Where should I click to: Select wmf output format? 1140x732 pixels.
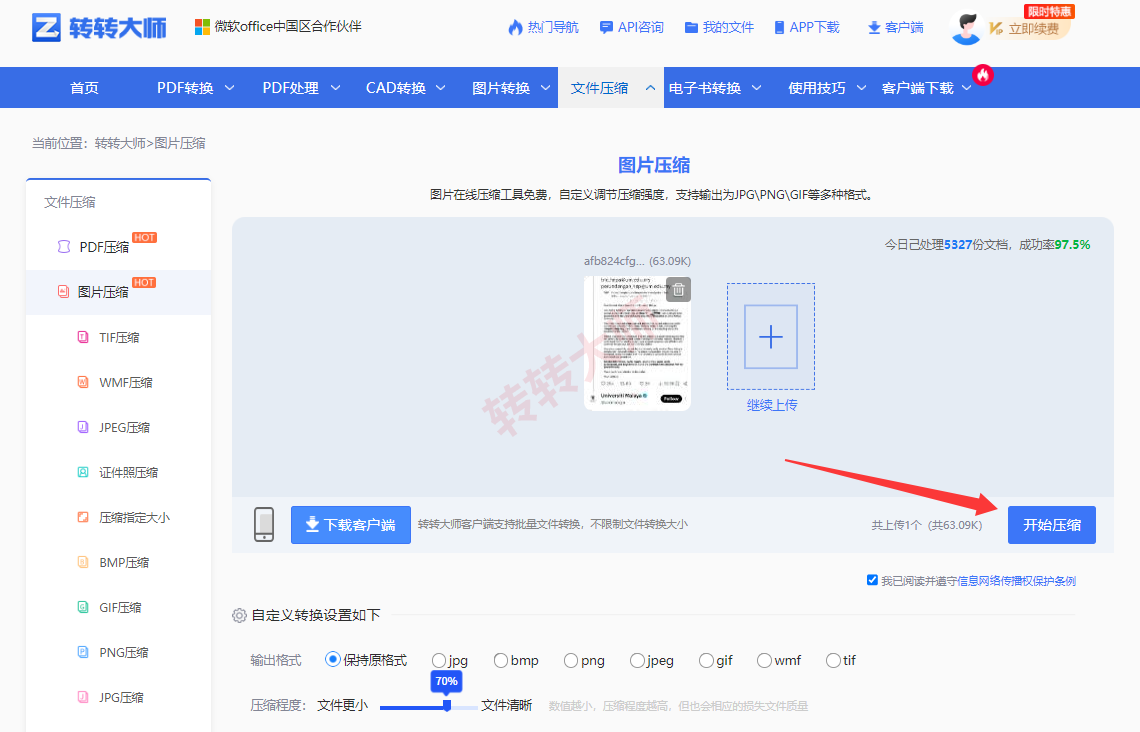pyautogui.click(x=764, y=660)
